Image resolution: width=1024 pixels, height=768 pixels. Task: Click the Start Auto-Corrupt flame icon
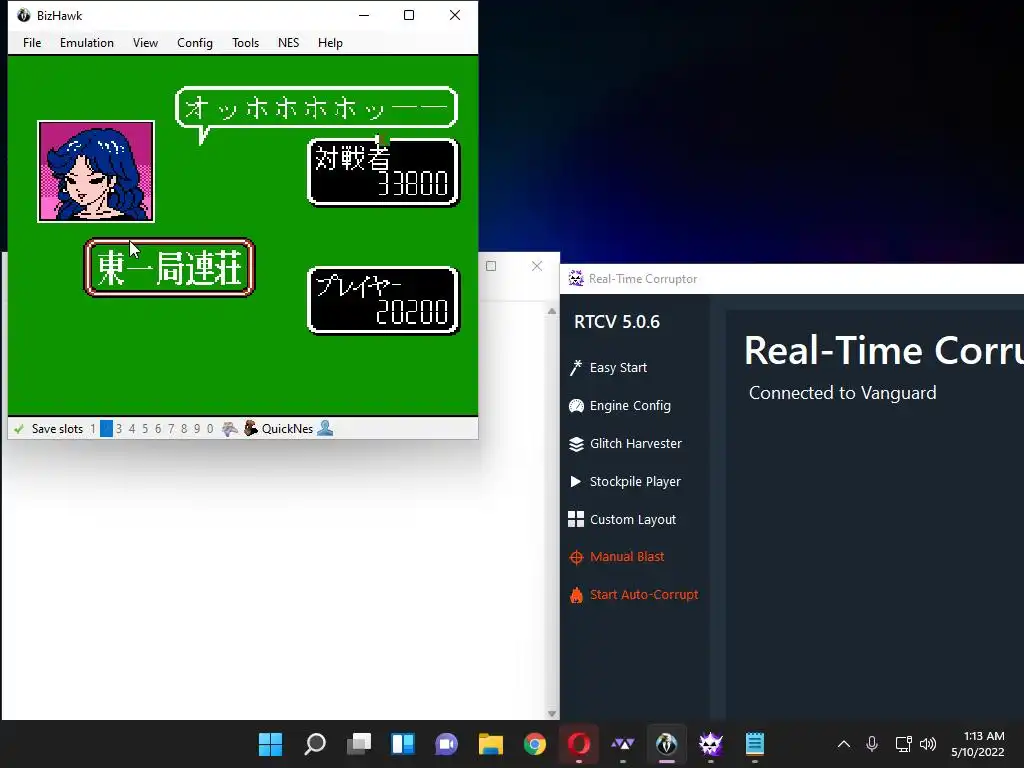coord(576,594)
